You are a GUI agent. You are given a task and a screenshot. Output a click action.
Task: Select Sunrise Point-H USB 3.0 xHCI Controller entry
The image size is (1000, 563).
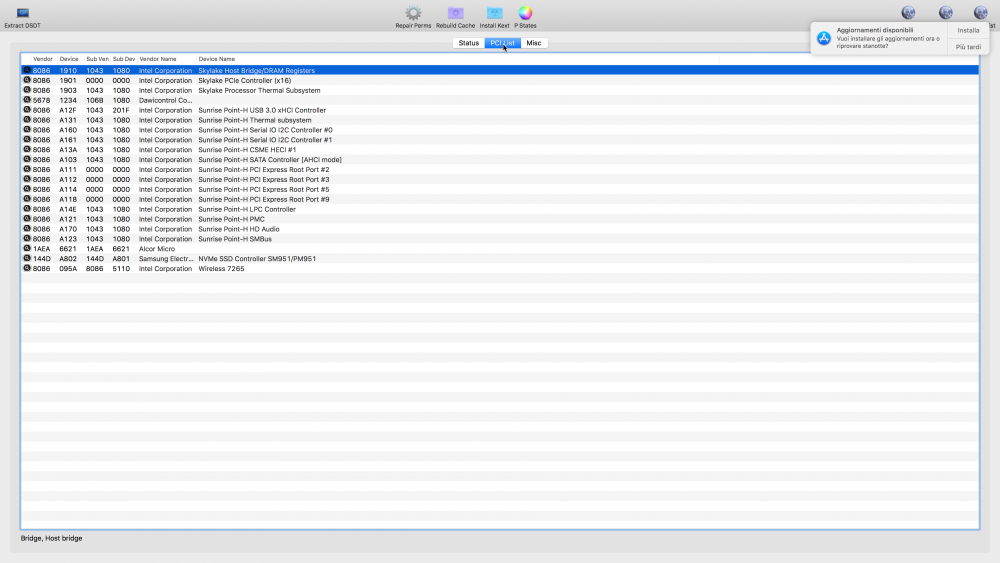pos(262,110)
